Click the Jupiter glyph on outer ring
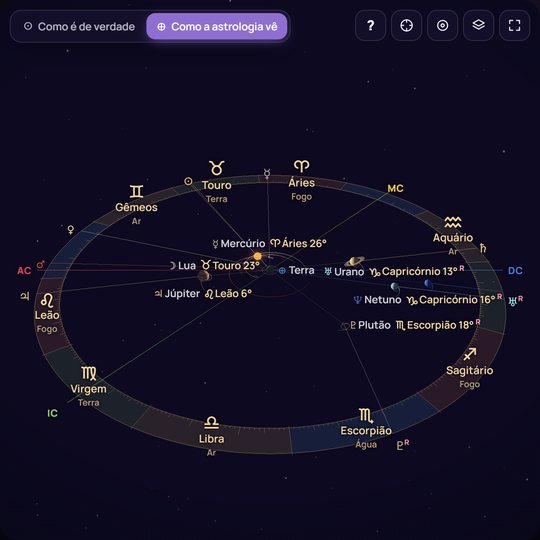The height and width of the screenshot is (540, 540). (x=25, y=296)
